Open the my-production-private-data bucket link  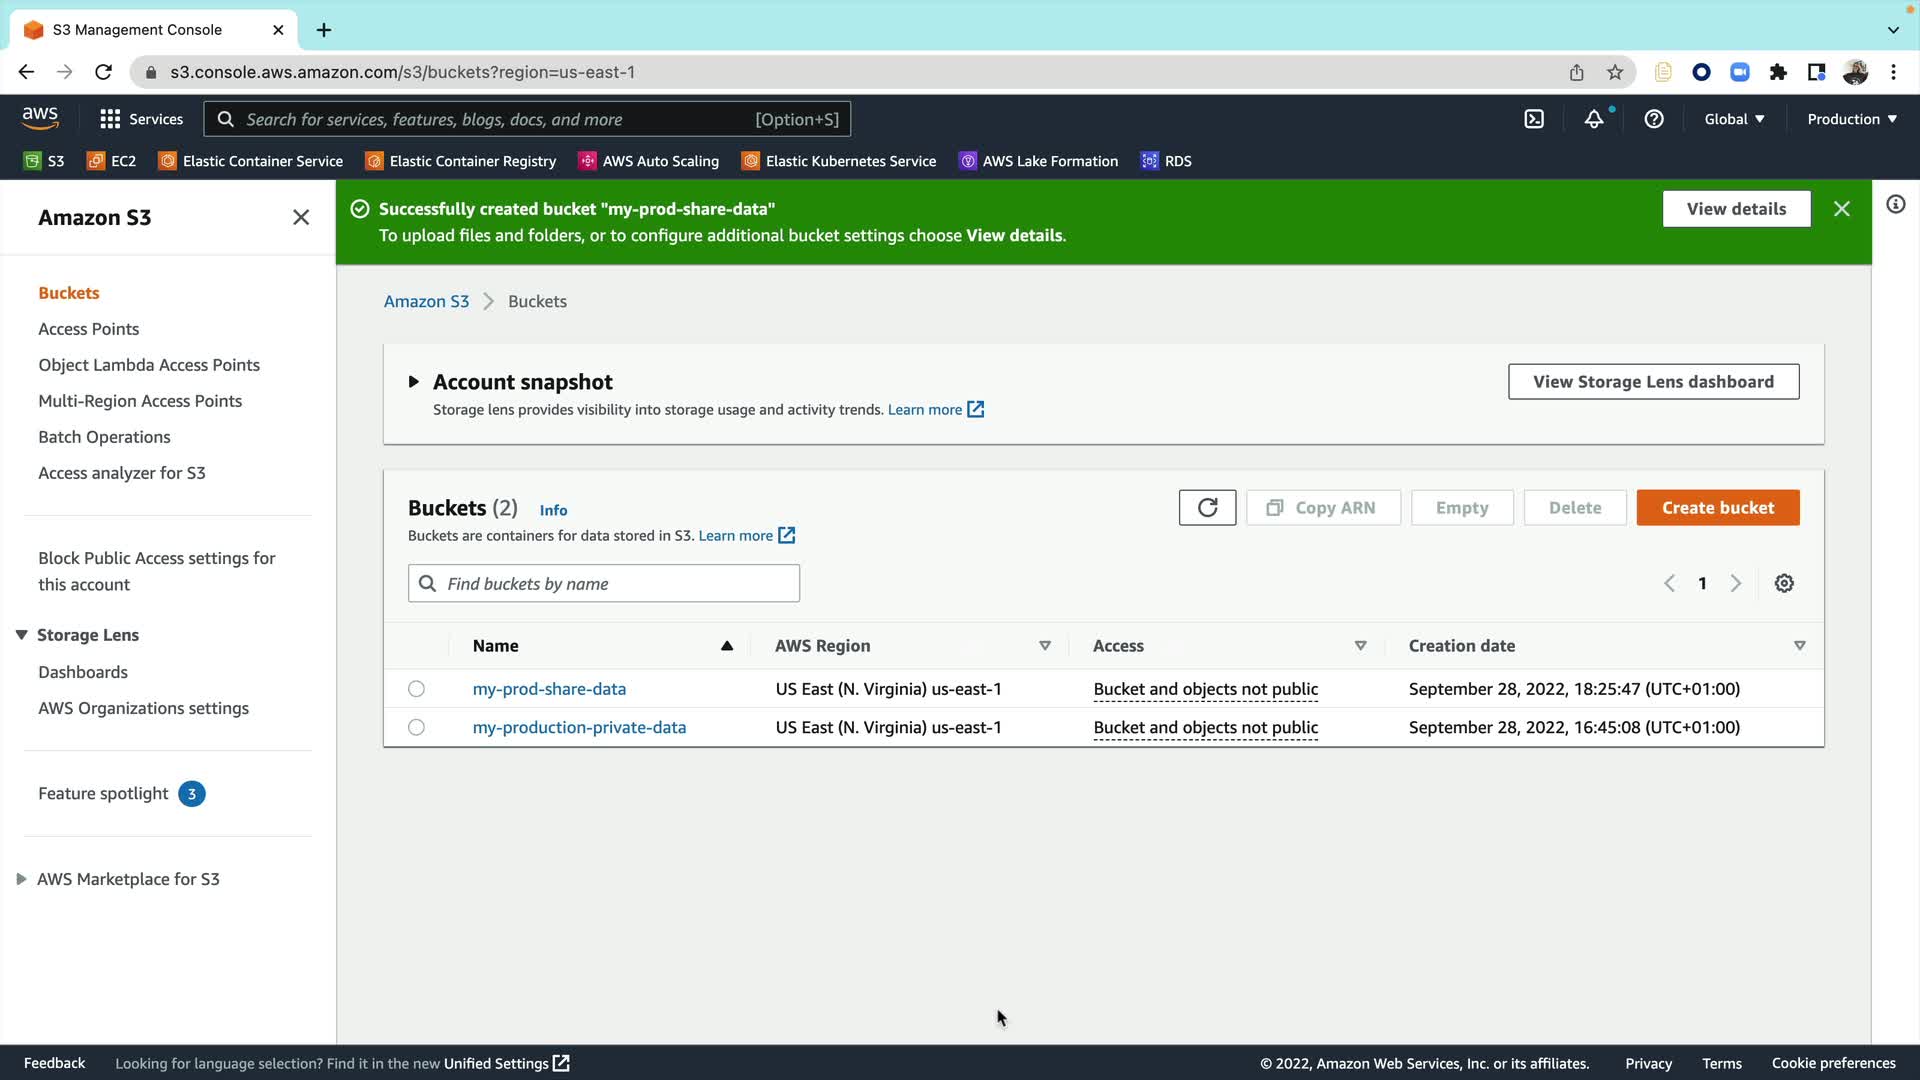[x=579, y=727]
